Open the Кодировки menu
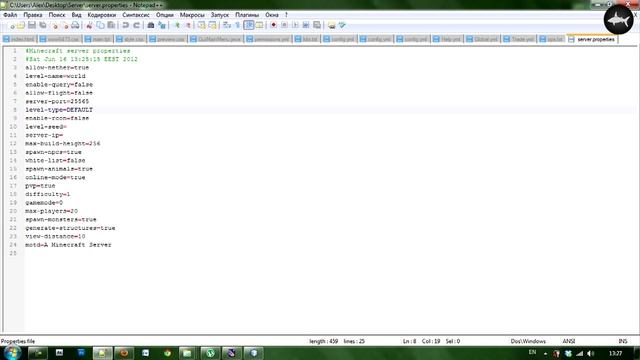Viewport: 640px width, 360px height. point(102,15)
